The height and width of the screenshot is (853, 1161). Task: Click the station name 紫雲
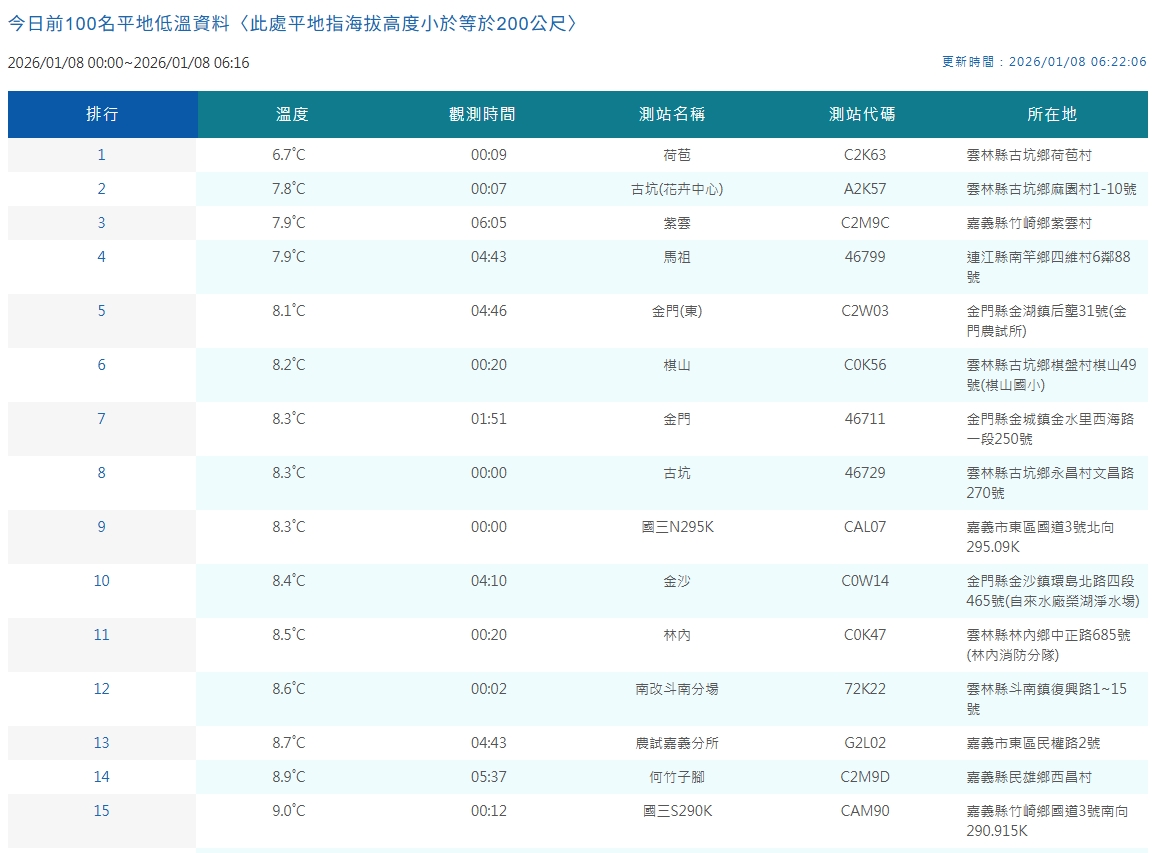677,223
